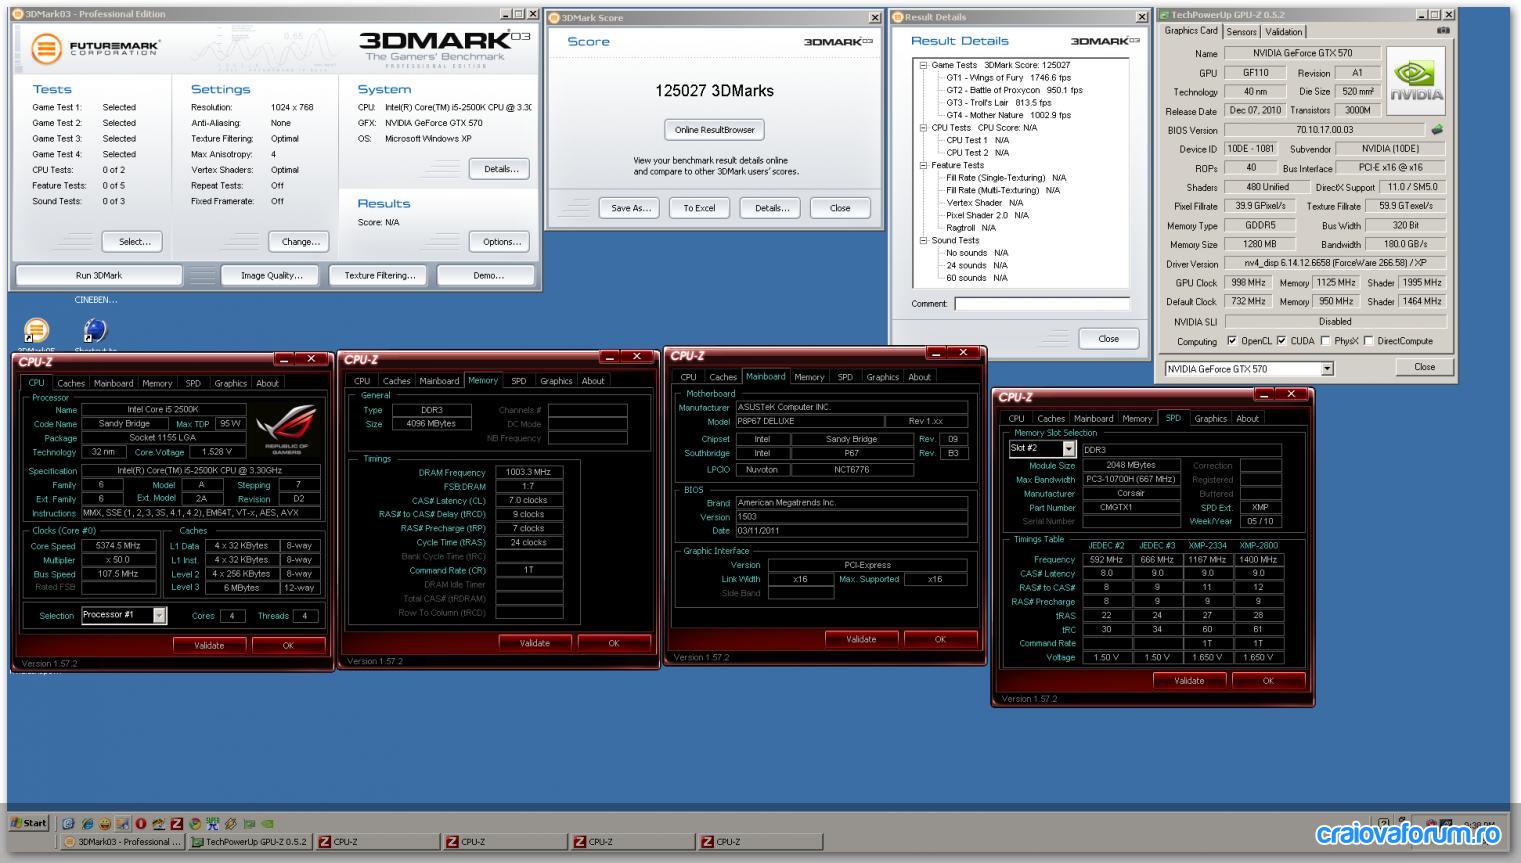1521x863 pixels.
Task: Open the Processor #1 selection dropdown
Action: [x=159, y=616]
